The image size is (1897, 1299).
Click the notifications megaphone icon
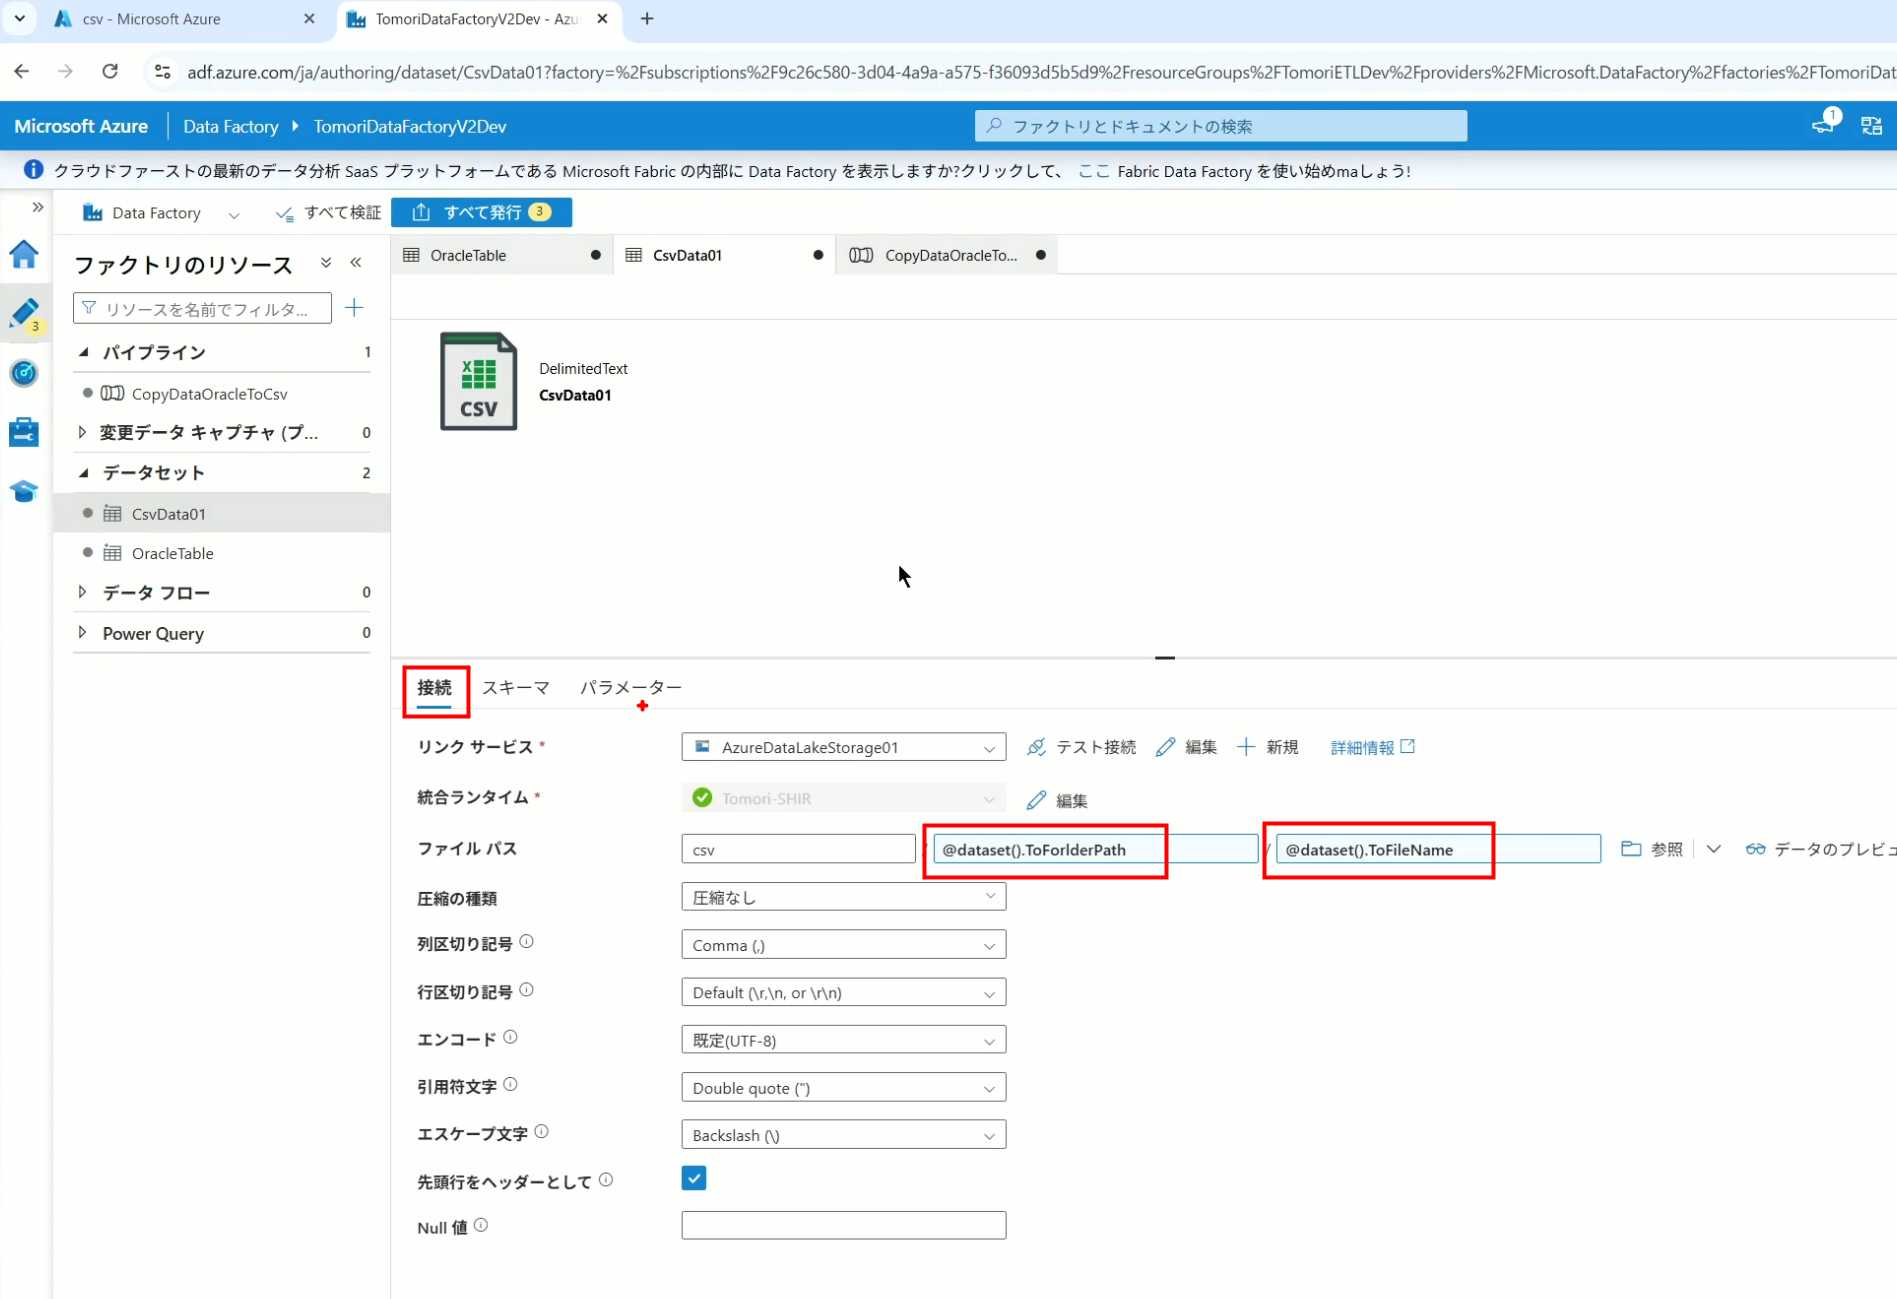pos(1823,126)
